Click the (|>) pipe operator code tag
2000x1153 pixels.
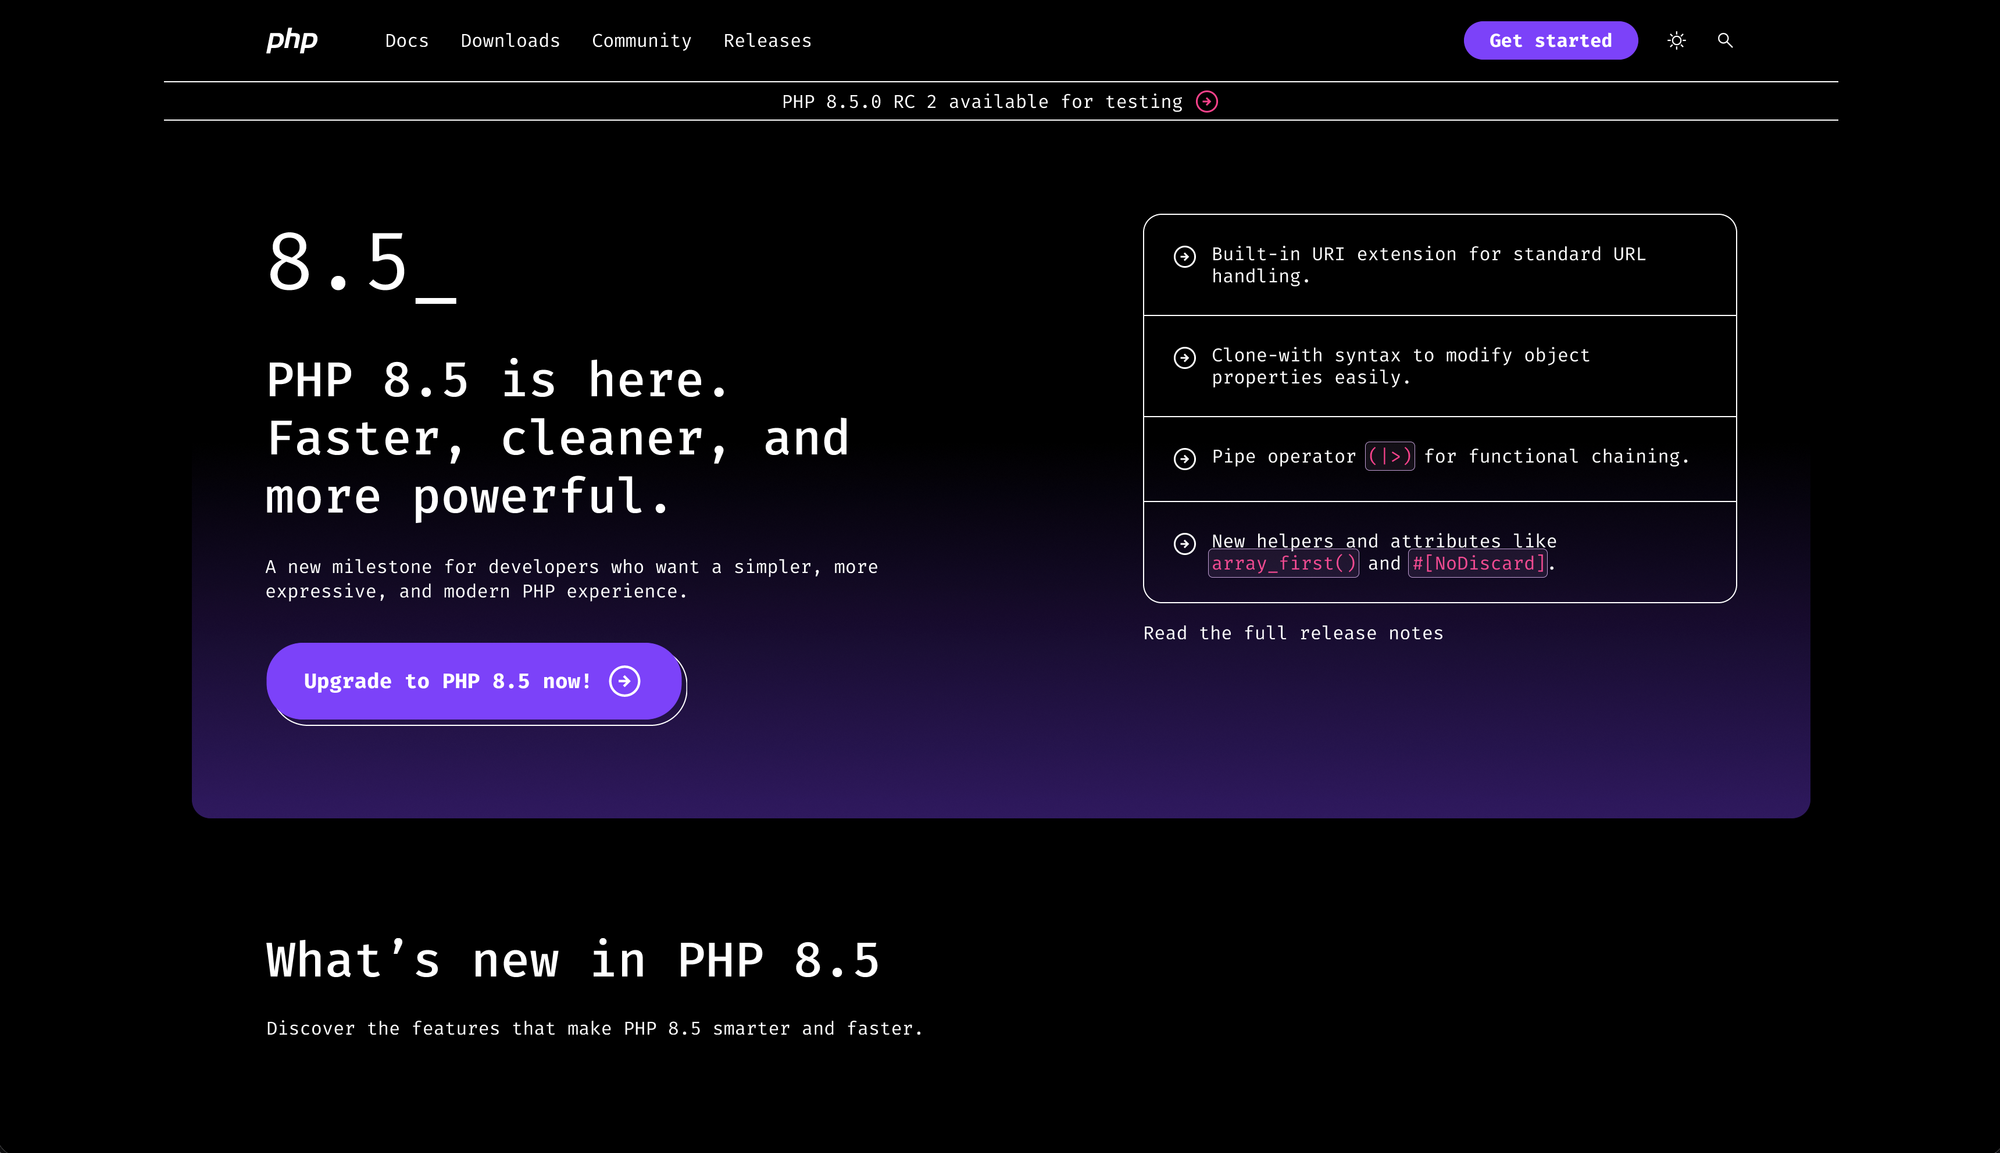[x=1390, y=456]
